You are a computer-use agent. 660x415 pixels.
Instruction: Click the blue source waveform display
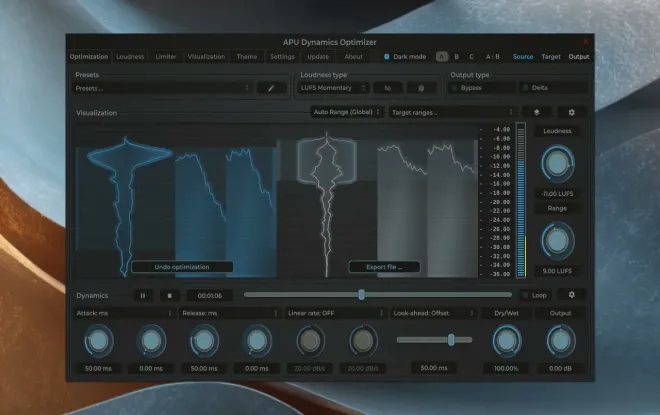[x=176, y=201]
